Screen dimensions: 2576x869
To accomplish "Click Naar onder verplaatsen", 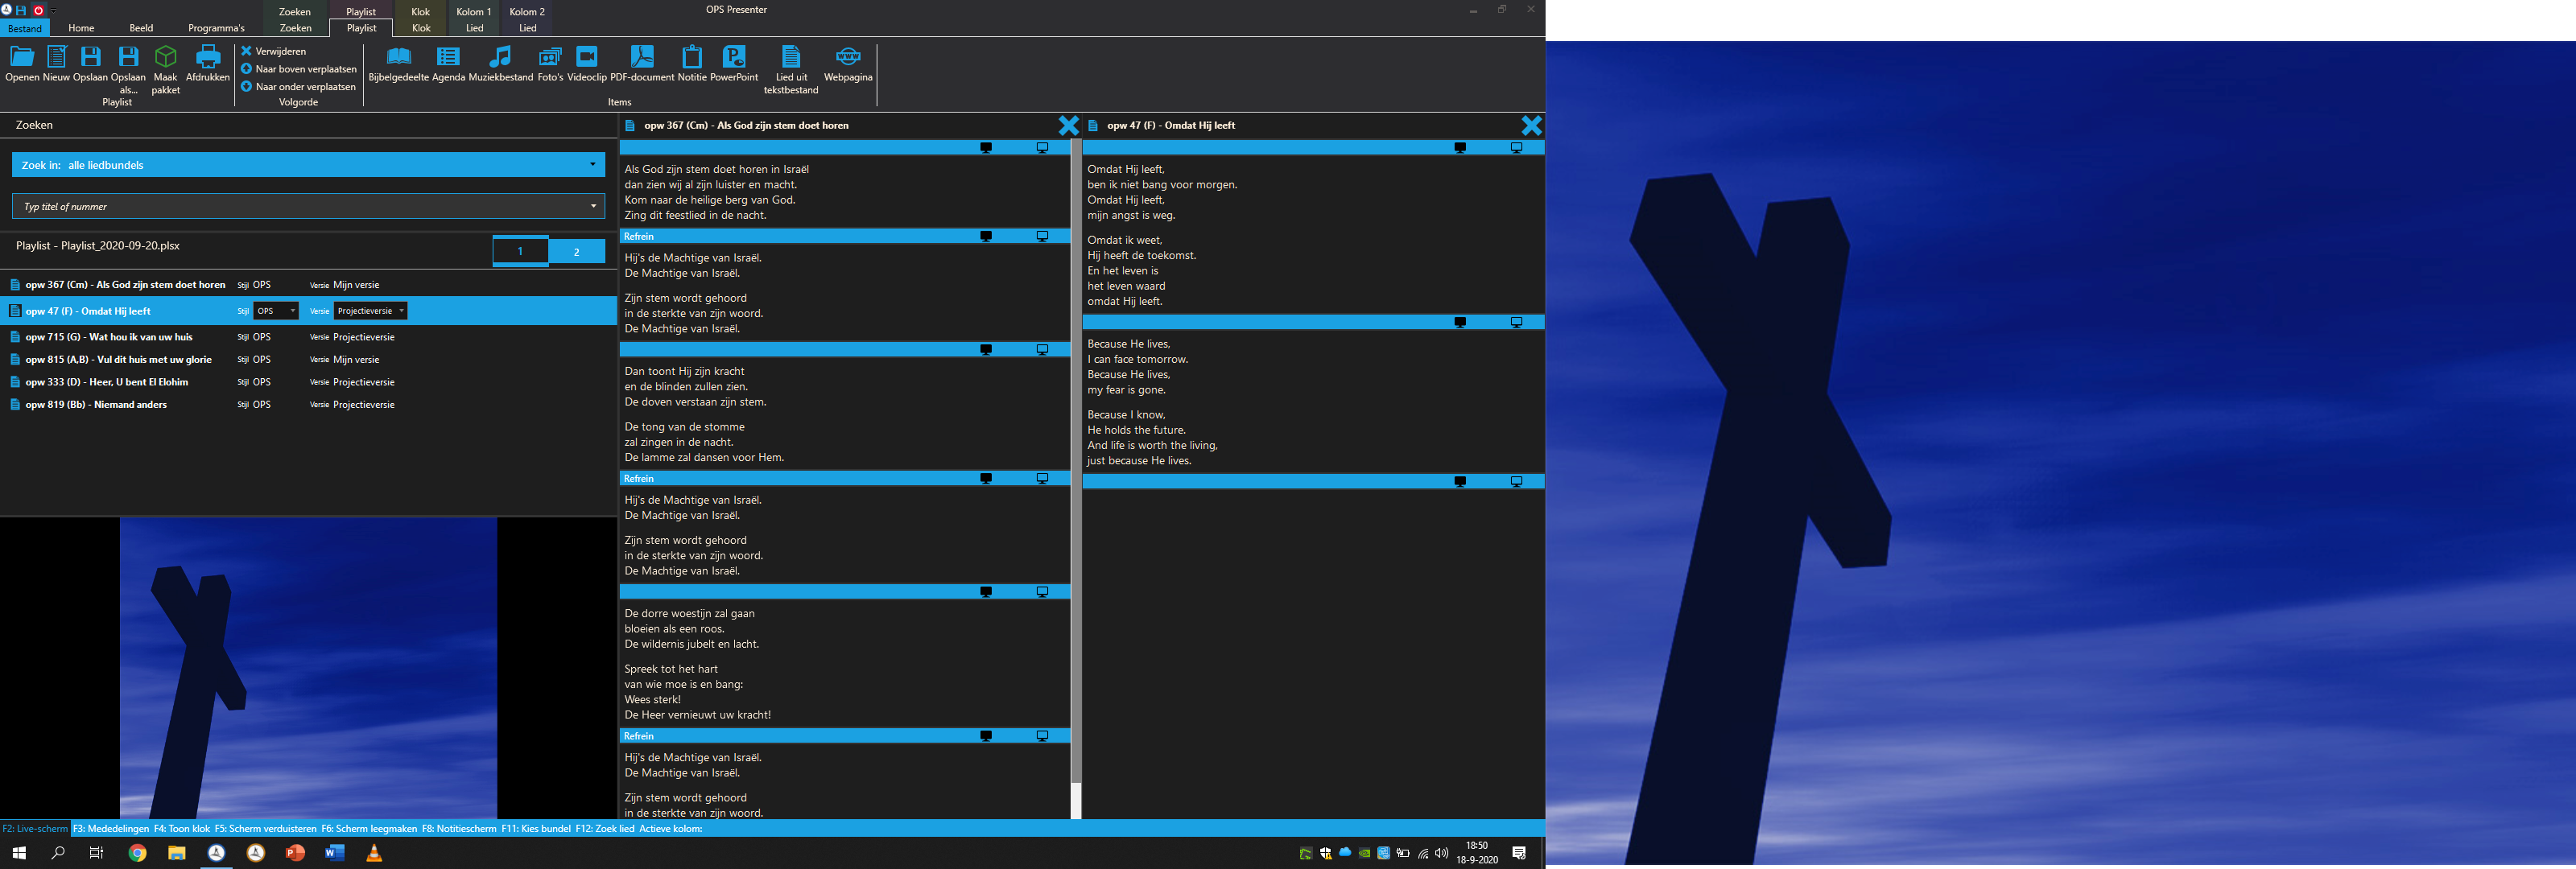I will [299, 87].
